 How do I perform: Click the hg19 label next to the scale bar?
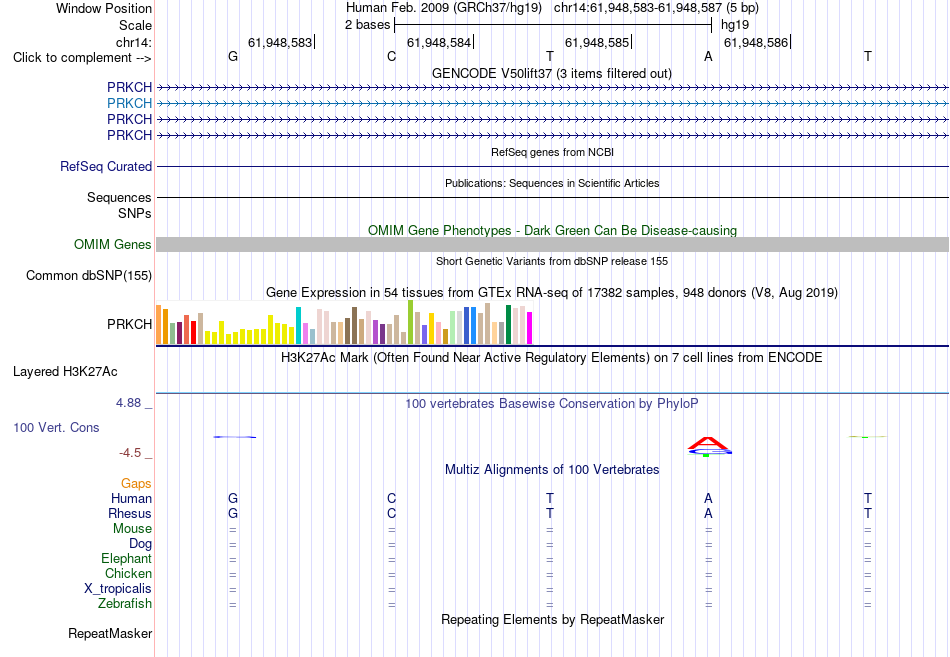tap(735, 25)
